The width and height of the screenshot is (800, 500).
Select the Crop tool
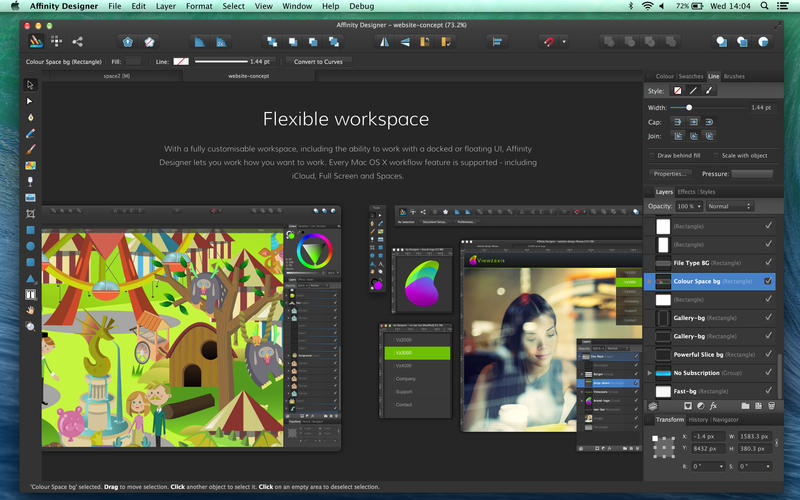[x=30, y=214]
